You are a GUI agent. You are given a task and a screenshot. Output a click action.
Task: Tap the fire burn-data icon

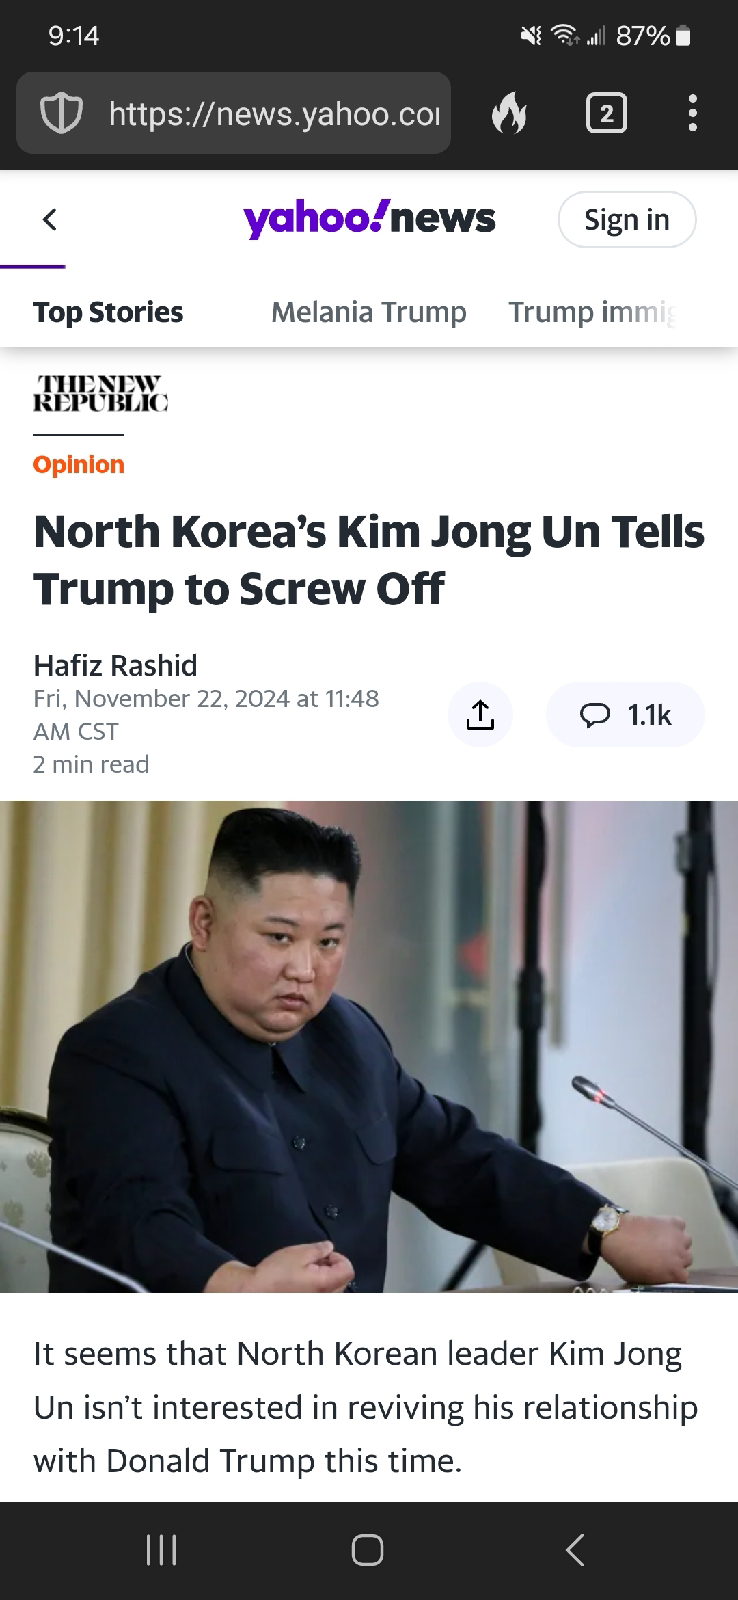[509, 114]
